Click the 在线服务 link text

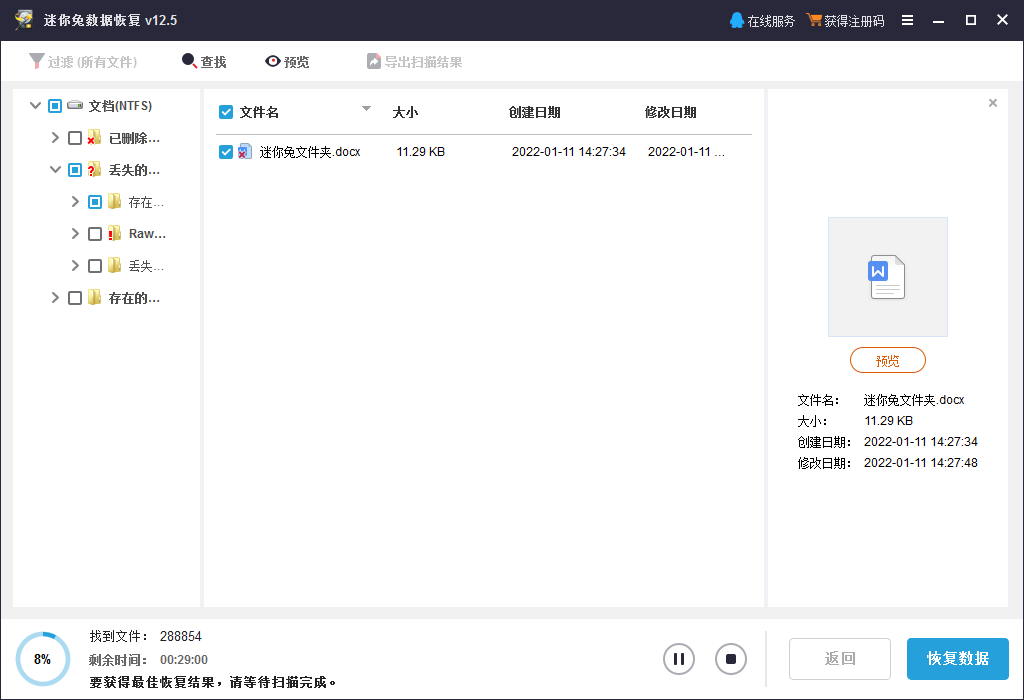(x=771, y=21)
